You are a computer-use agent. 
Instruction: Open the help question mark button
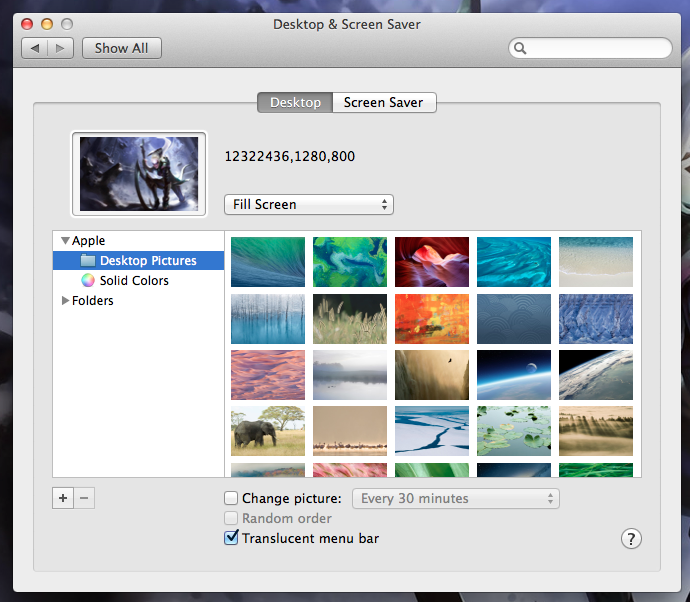[631, 539]
